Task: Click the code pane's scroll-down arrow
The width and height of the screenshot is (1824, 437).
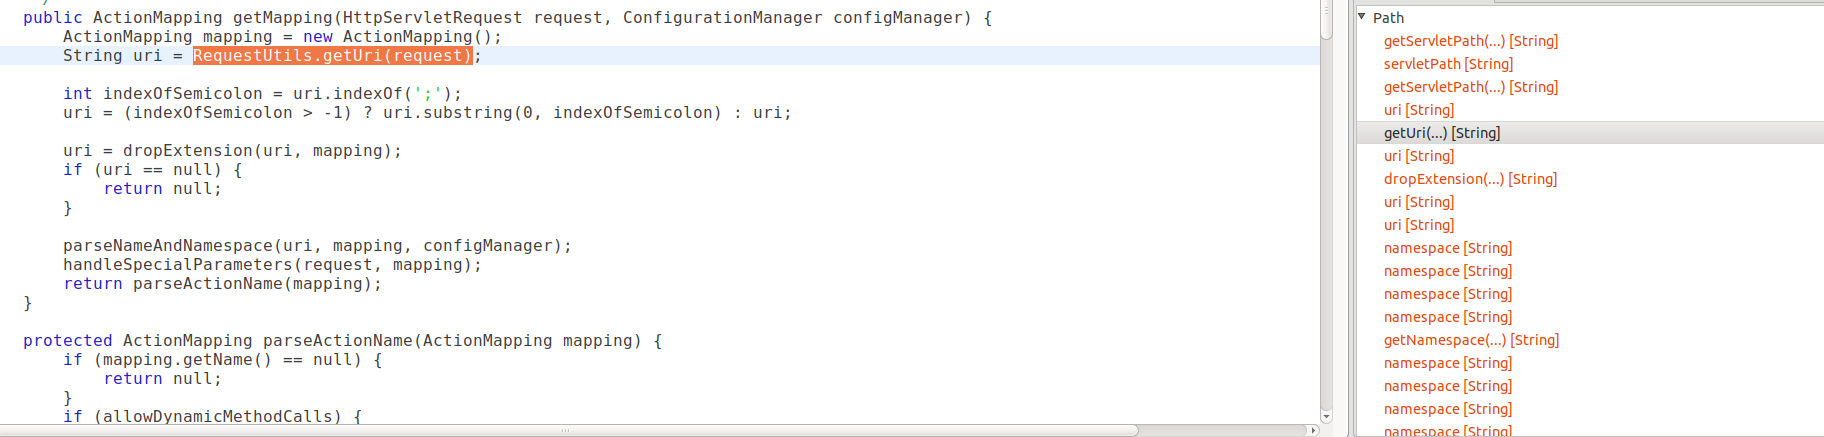Action: (1326, 417)
